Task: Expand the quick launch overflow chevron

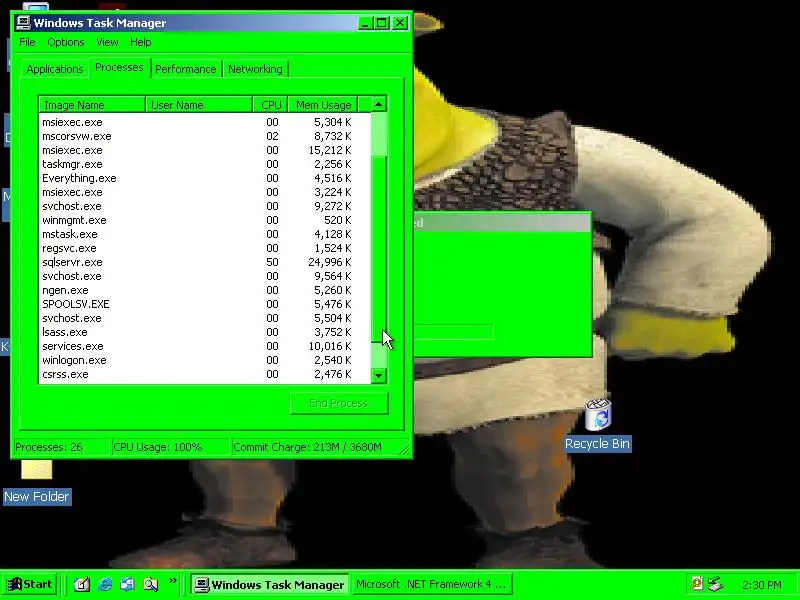Action: 172,581
